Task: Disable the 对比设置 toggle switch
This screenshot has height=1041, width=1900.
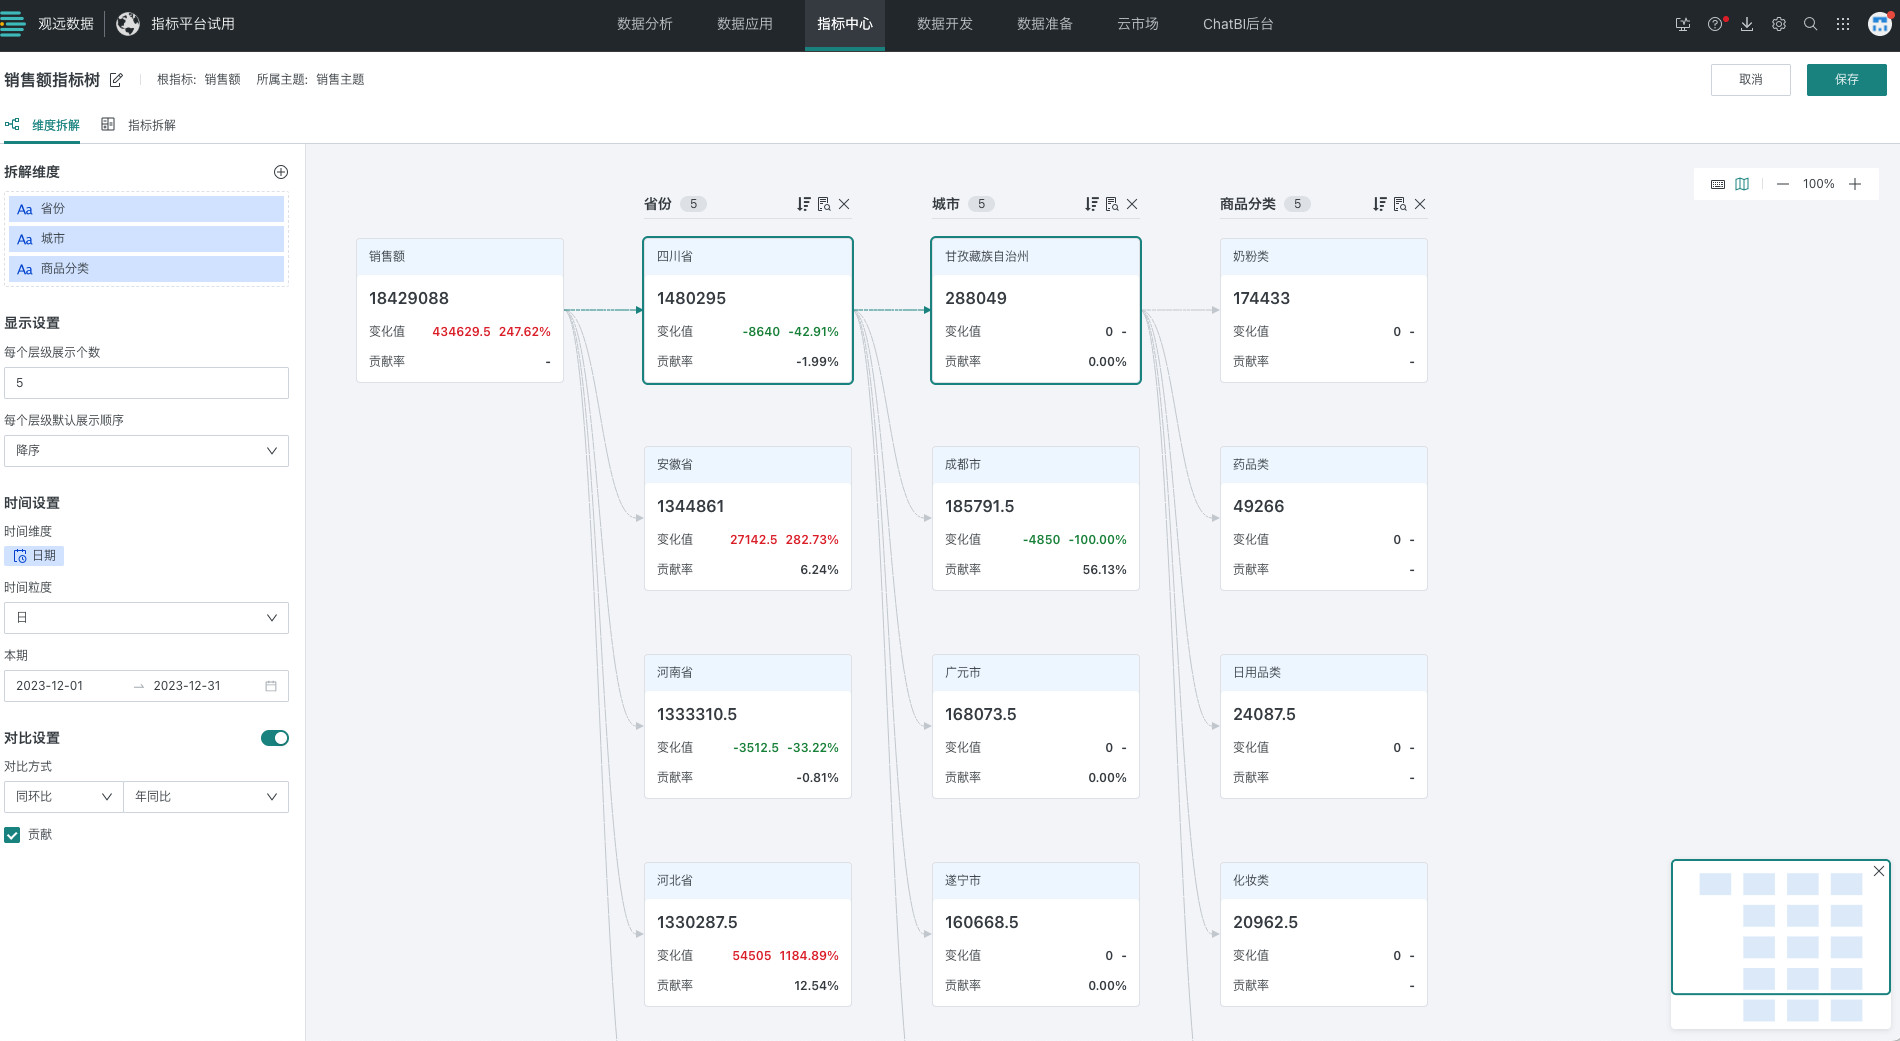Action: 274,738
